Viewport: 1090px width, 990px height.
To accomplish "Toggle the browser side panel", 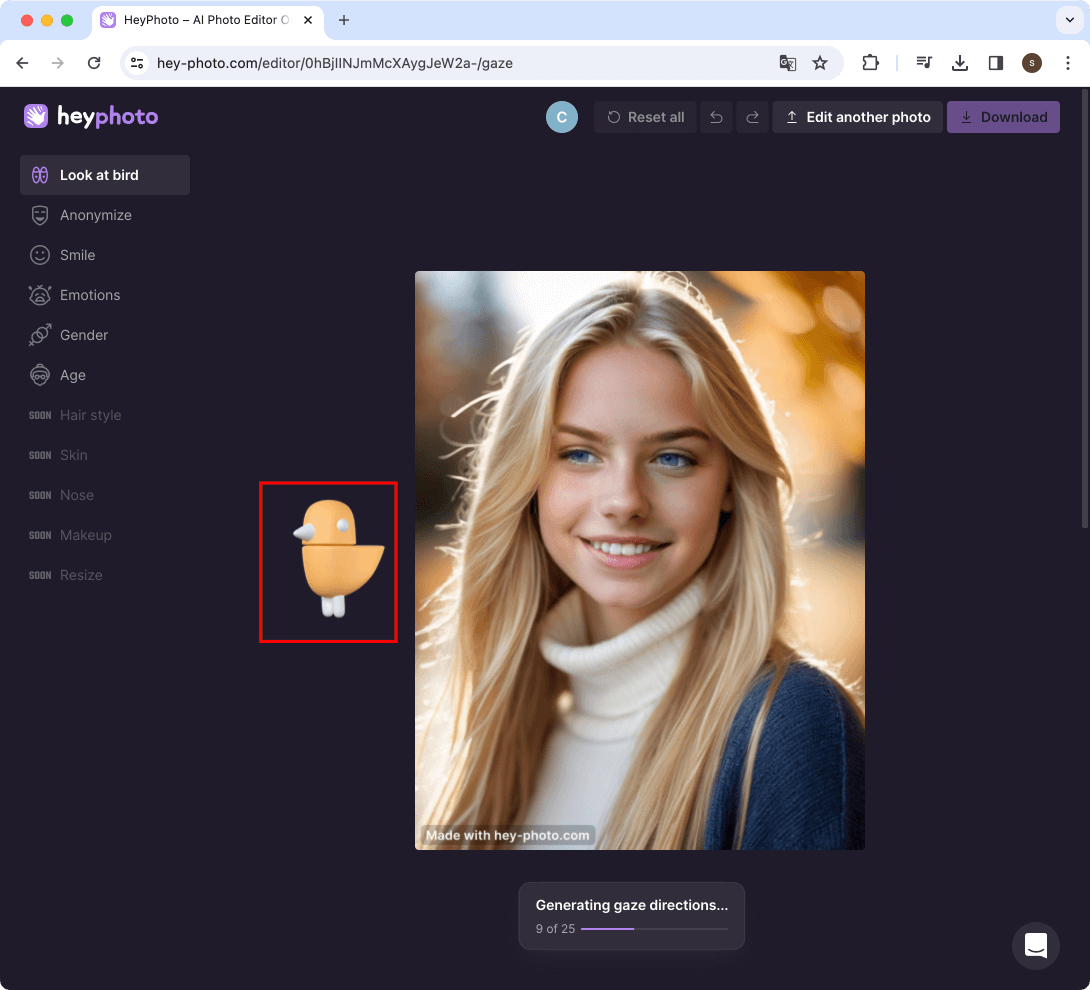I will 995,63.
